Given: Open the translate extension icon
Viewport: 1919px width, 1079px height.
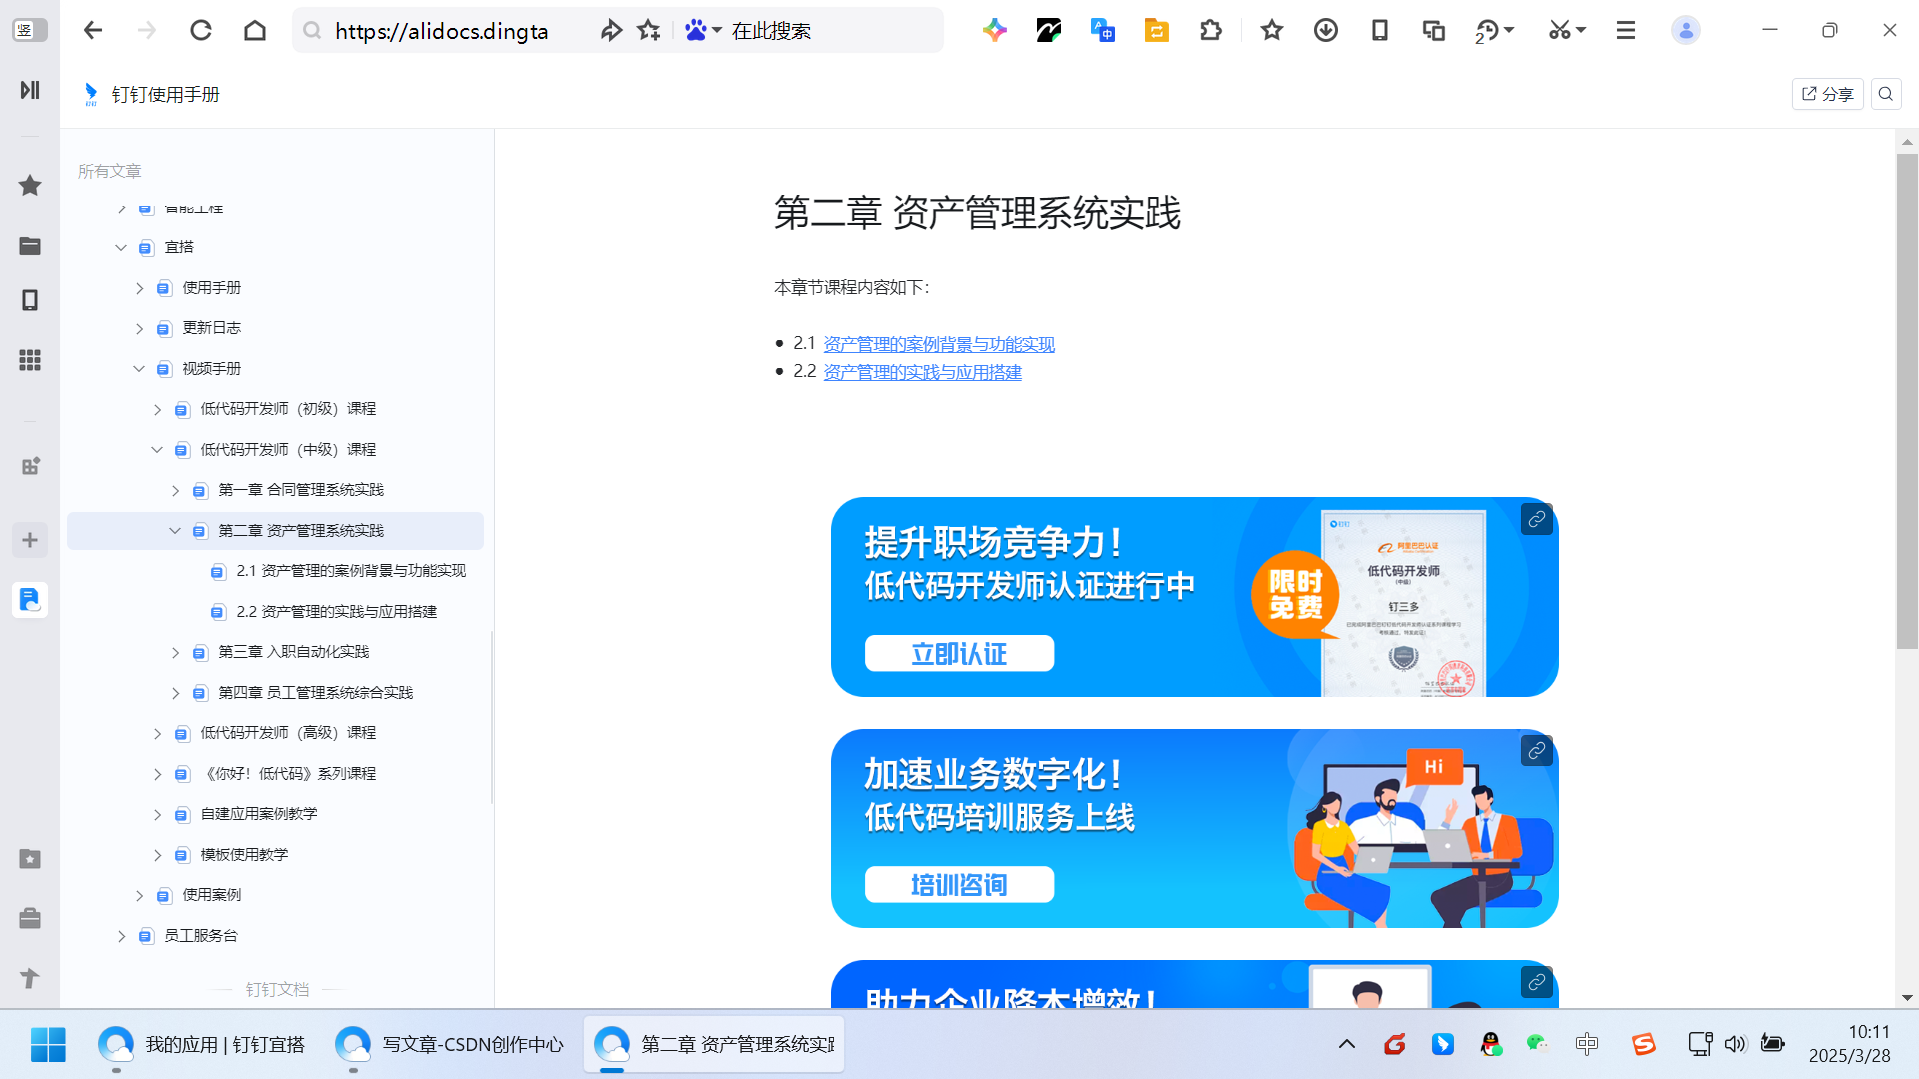Looking at the screenshot, I should point(1102,31).
